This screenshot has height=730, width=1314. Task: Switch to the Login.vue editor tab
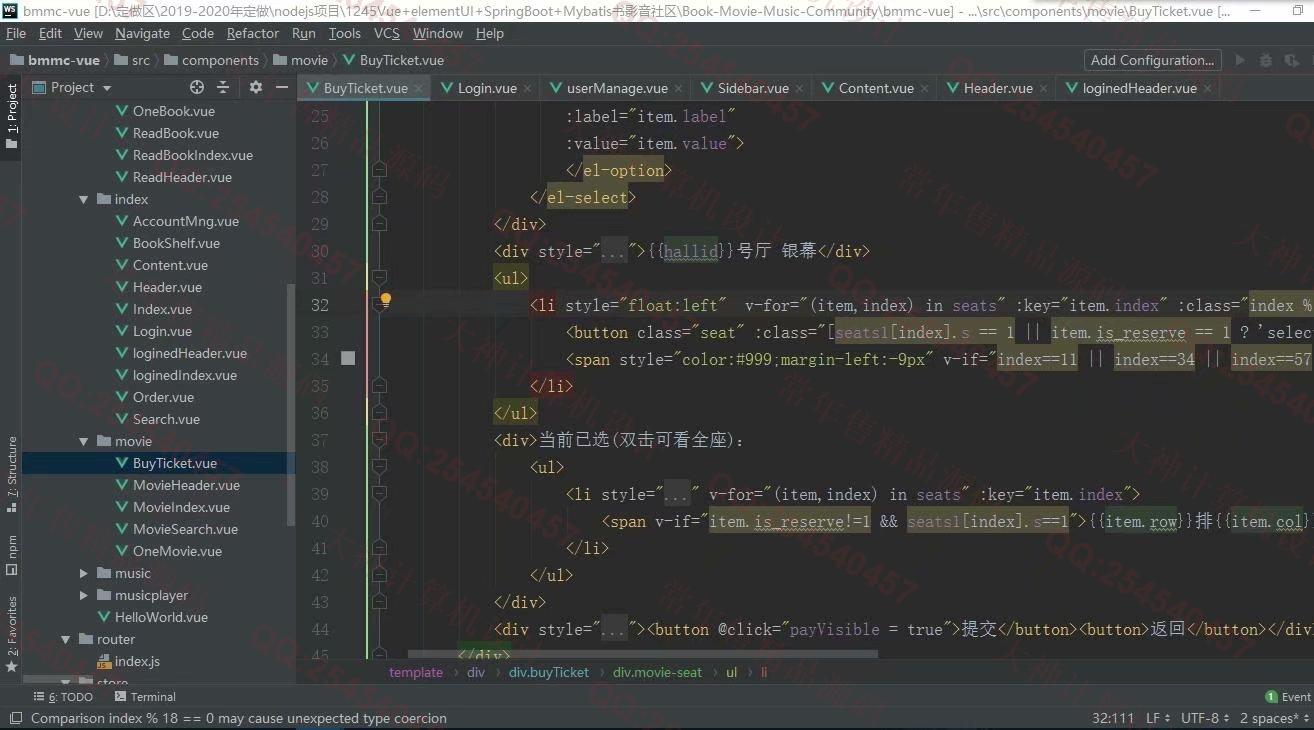tap(487, 88)
